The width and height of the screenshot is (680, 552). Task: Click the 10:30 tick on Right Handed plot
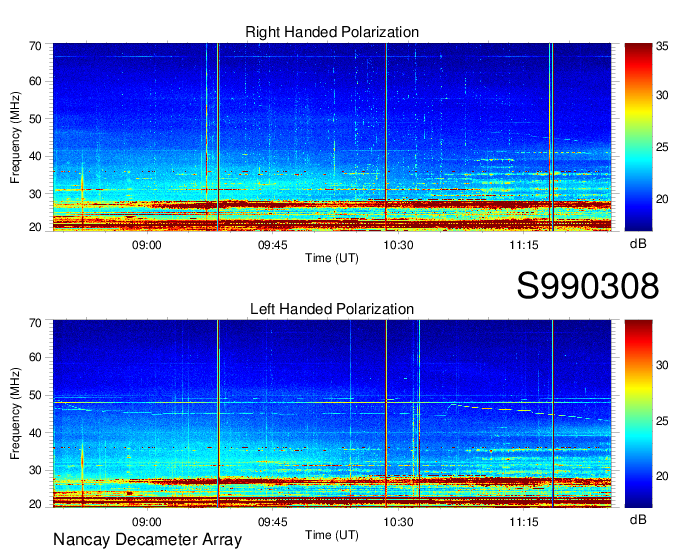398,245
